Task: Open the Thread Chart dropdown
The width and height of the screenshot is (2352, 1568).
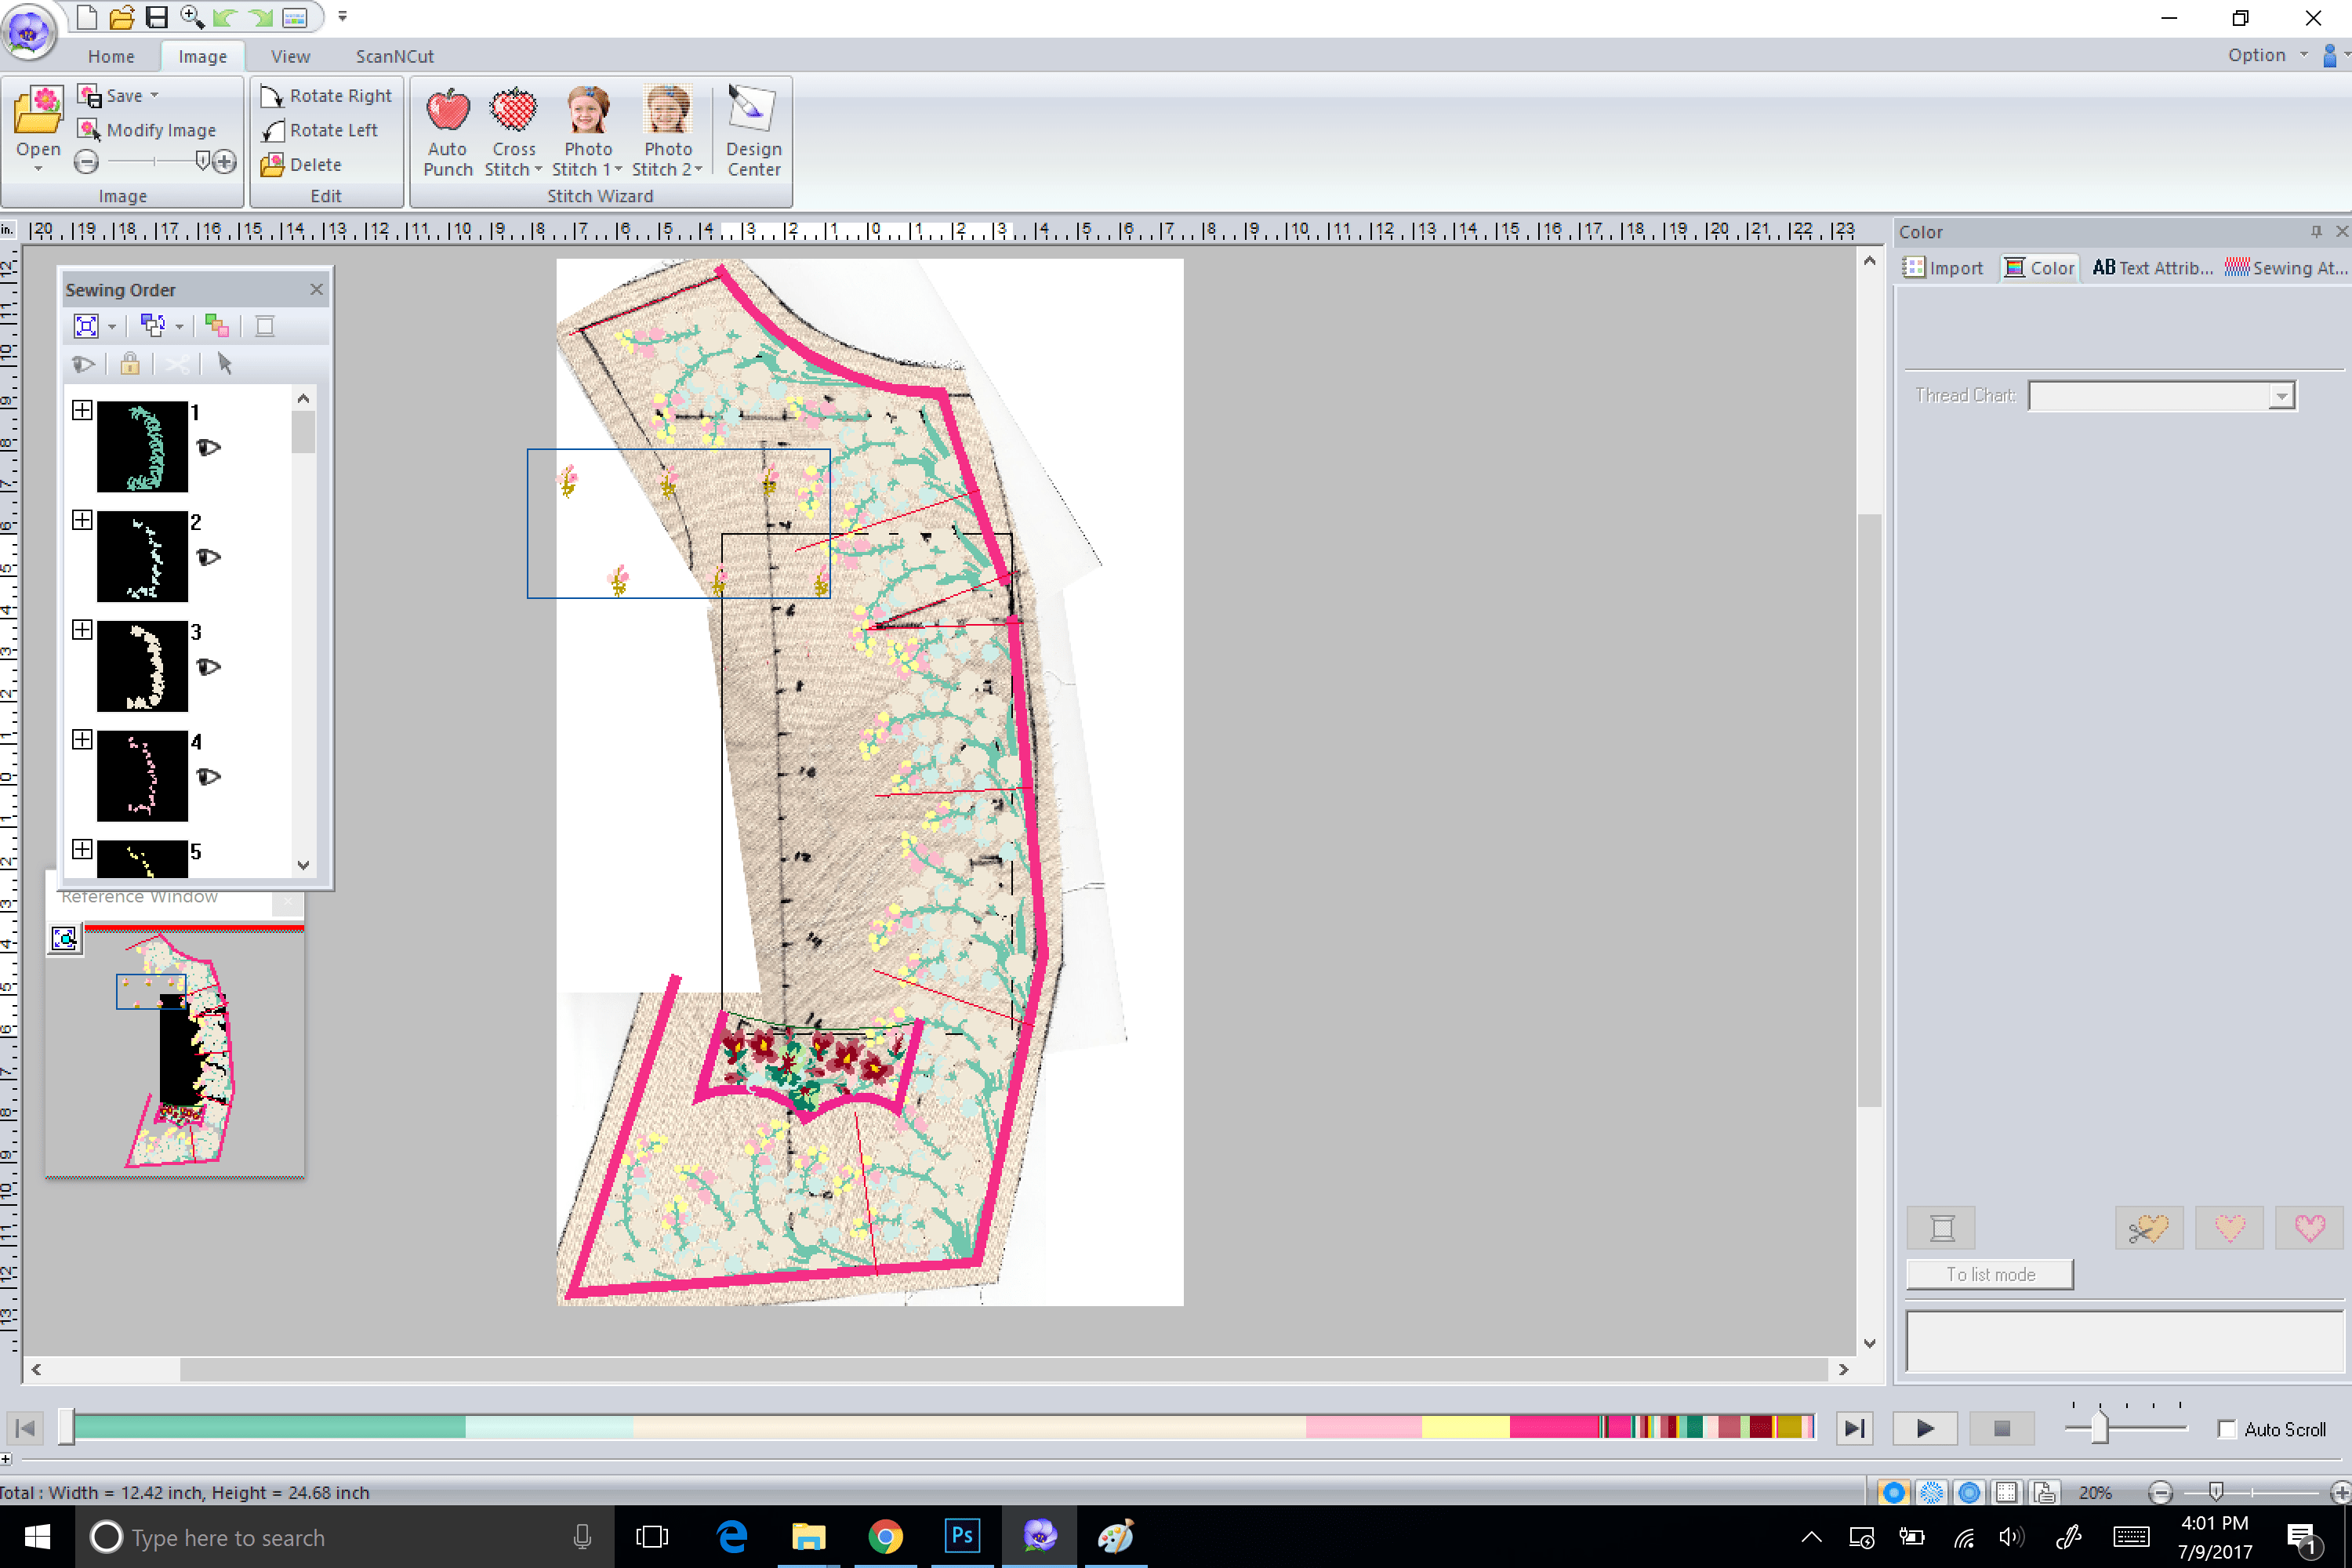Action: point(2280,396)
